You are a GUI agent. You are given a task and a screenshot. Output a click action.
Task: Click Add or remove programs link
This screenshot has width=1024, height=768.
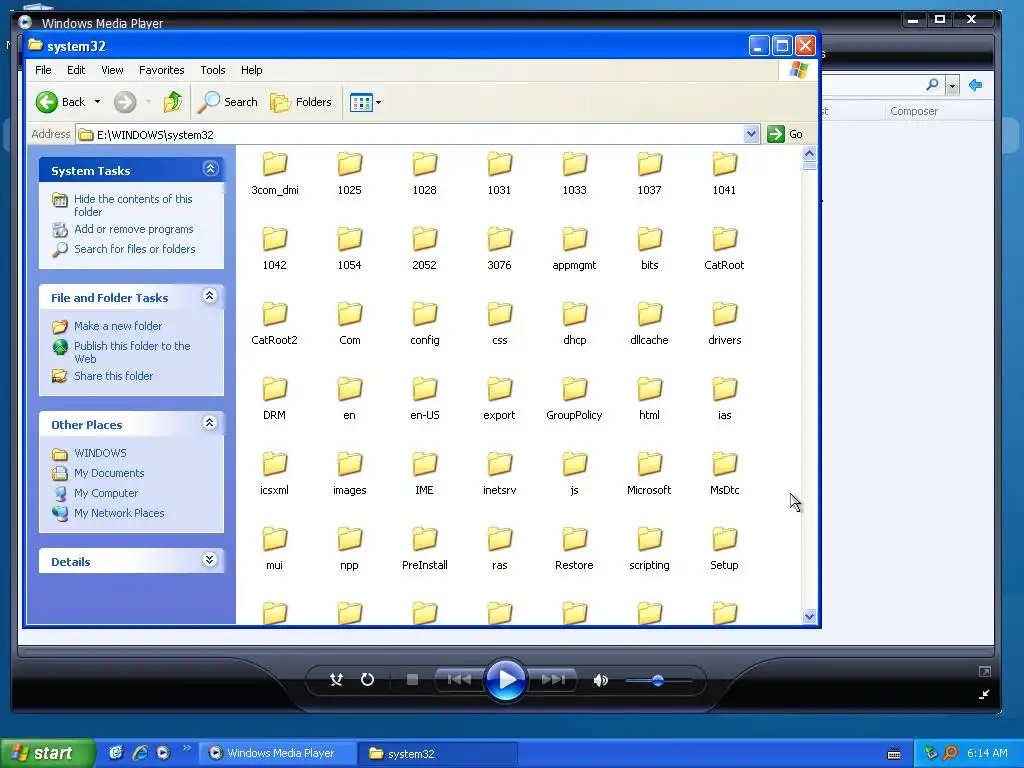133,229
